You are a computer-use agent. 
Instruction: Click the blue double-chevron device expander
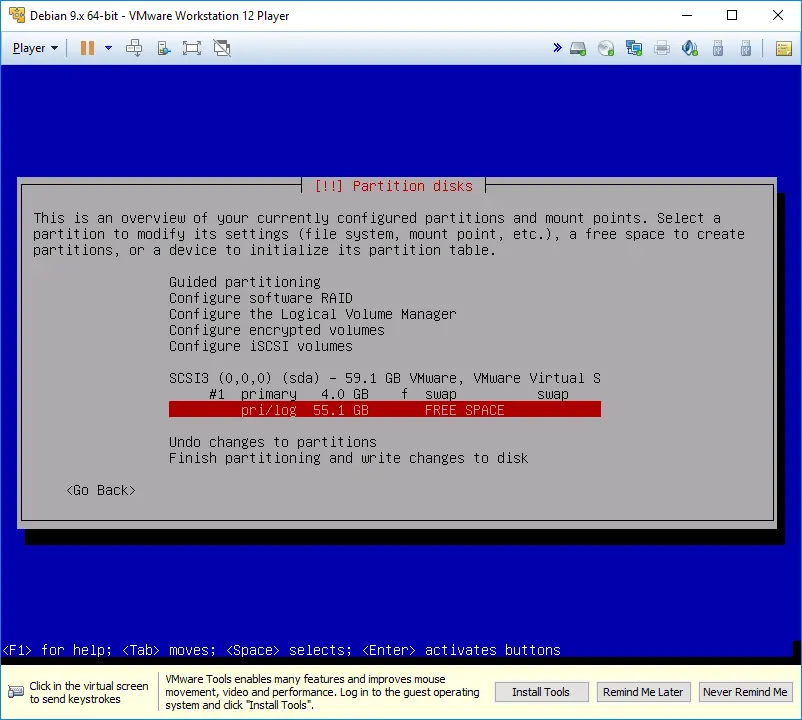point(558,48)
